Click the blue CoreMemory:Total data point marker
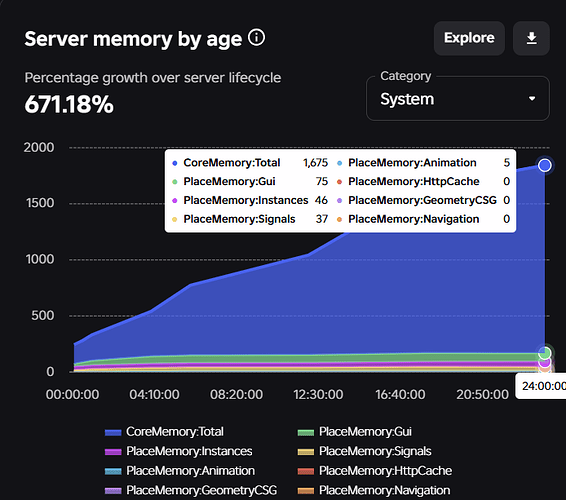The height and width of the screenshot is (500, 566). (x=545, y=165)
